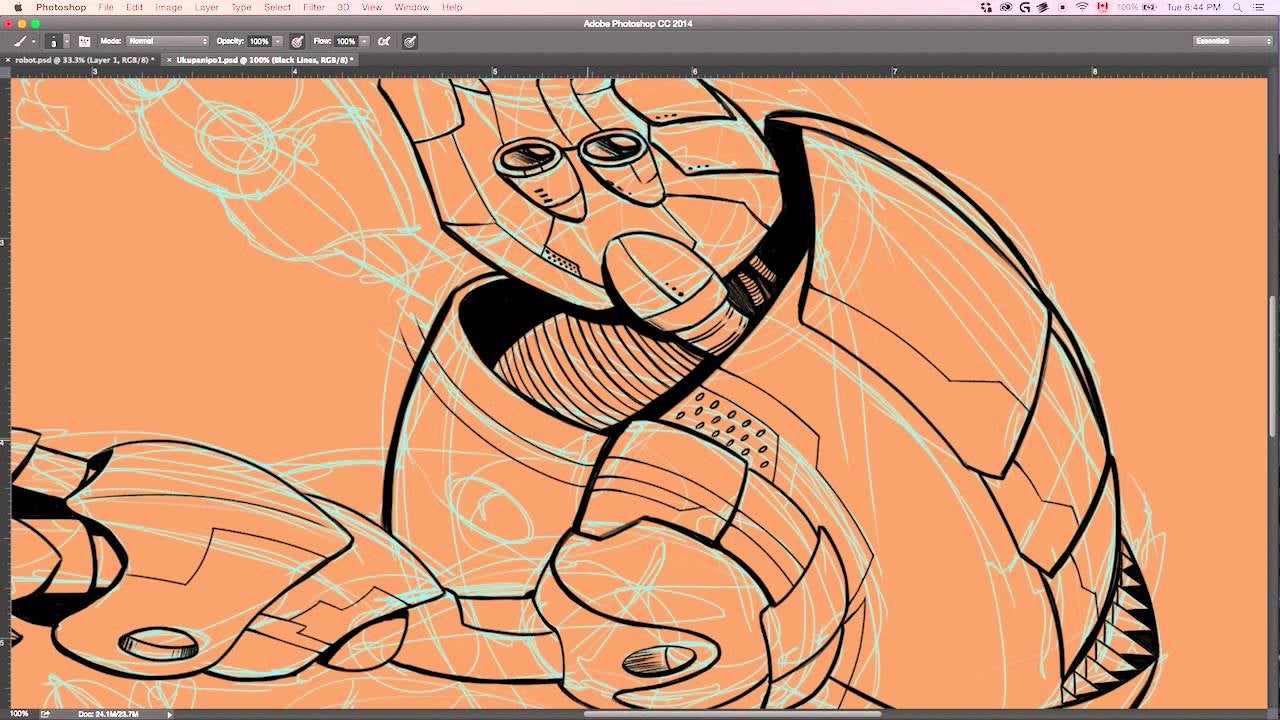The width and height of the screenshot is (1280, 720).
Task: Expand the blending Mode dropdown
Action: point(167,41)
